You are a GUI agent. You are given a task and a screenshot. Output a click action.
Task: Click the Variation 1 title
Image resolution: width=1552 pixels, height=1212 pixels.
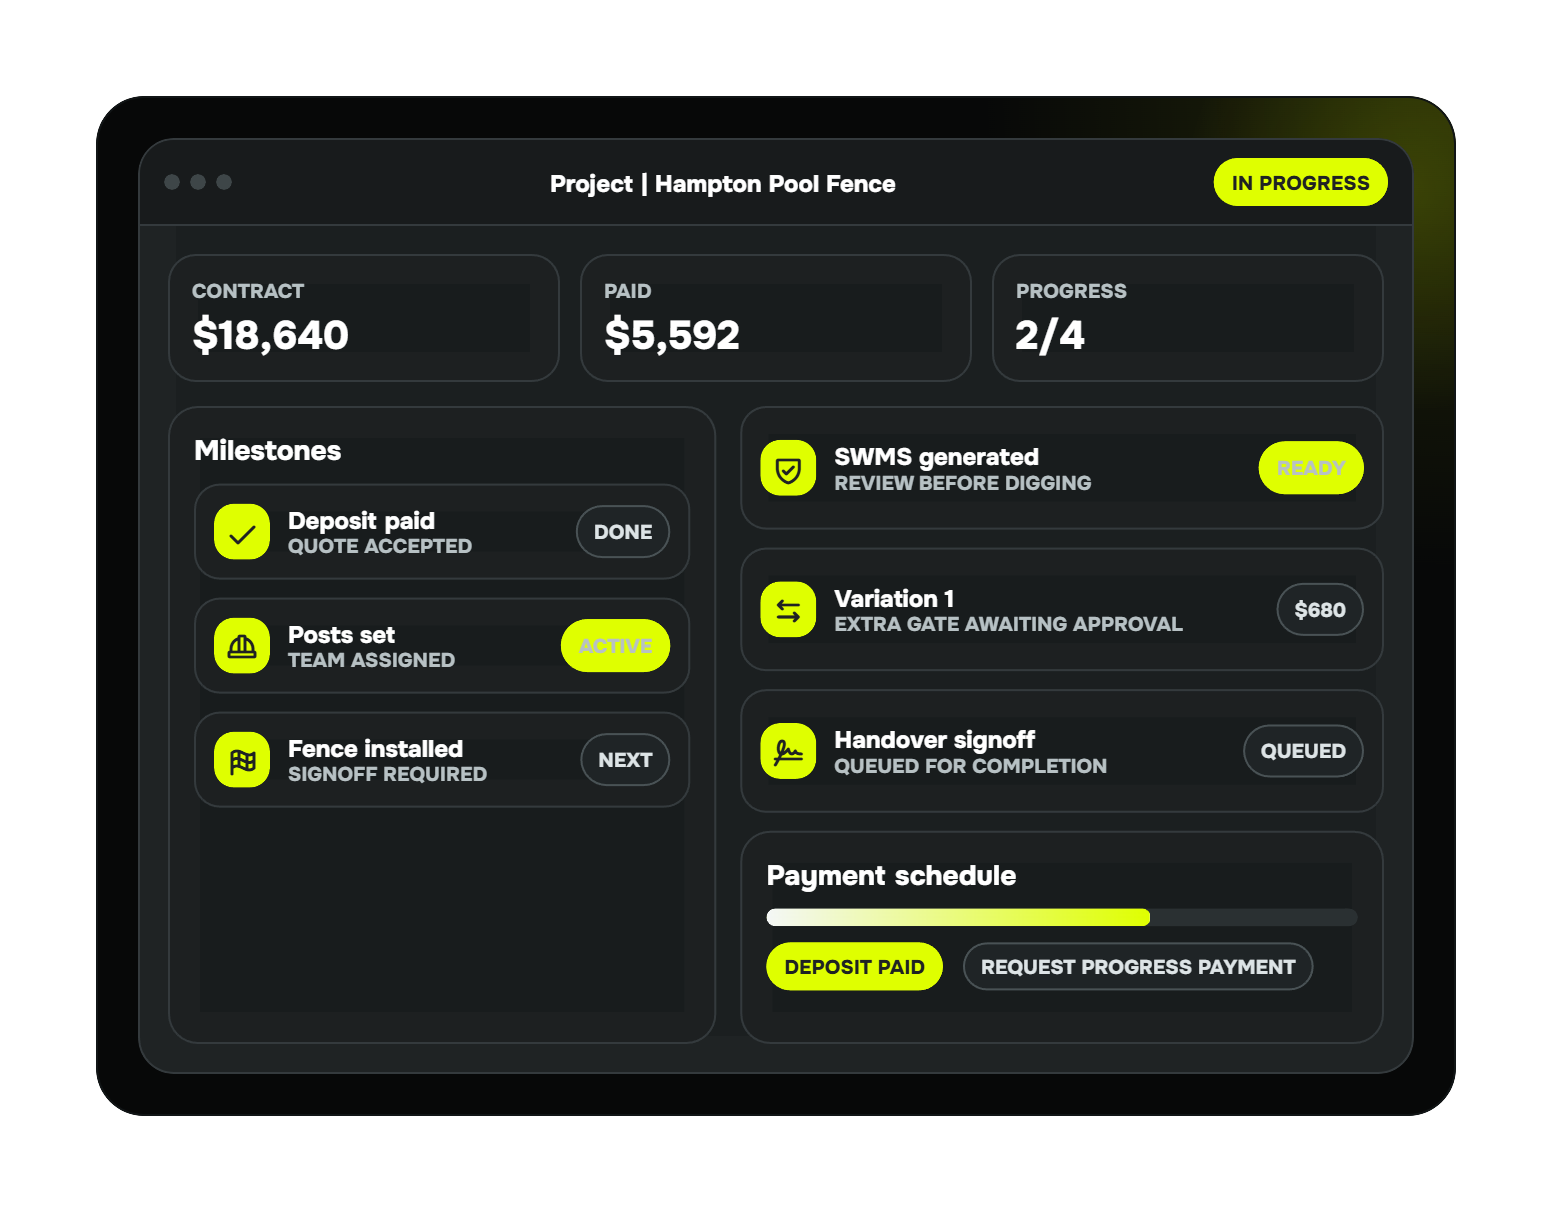point(894,599)
